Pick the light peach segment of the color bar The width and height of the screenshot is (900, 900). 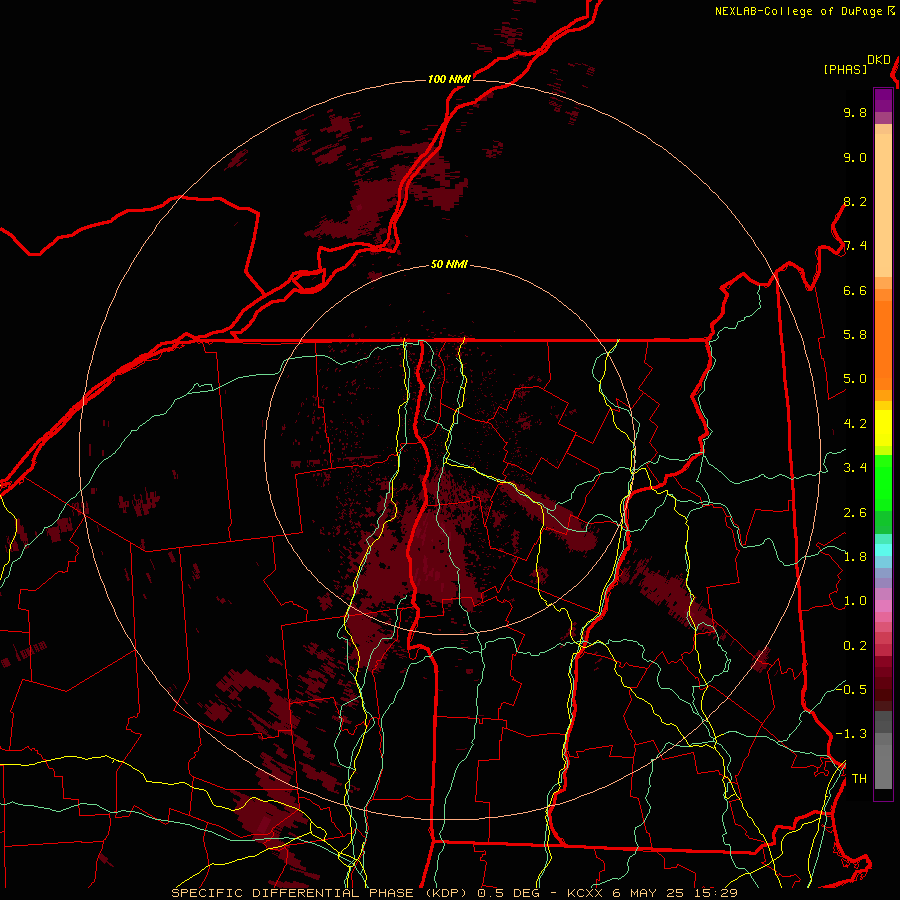point(883,205)
